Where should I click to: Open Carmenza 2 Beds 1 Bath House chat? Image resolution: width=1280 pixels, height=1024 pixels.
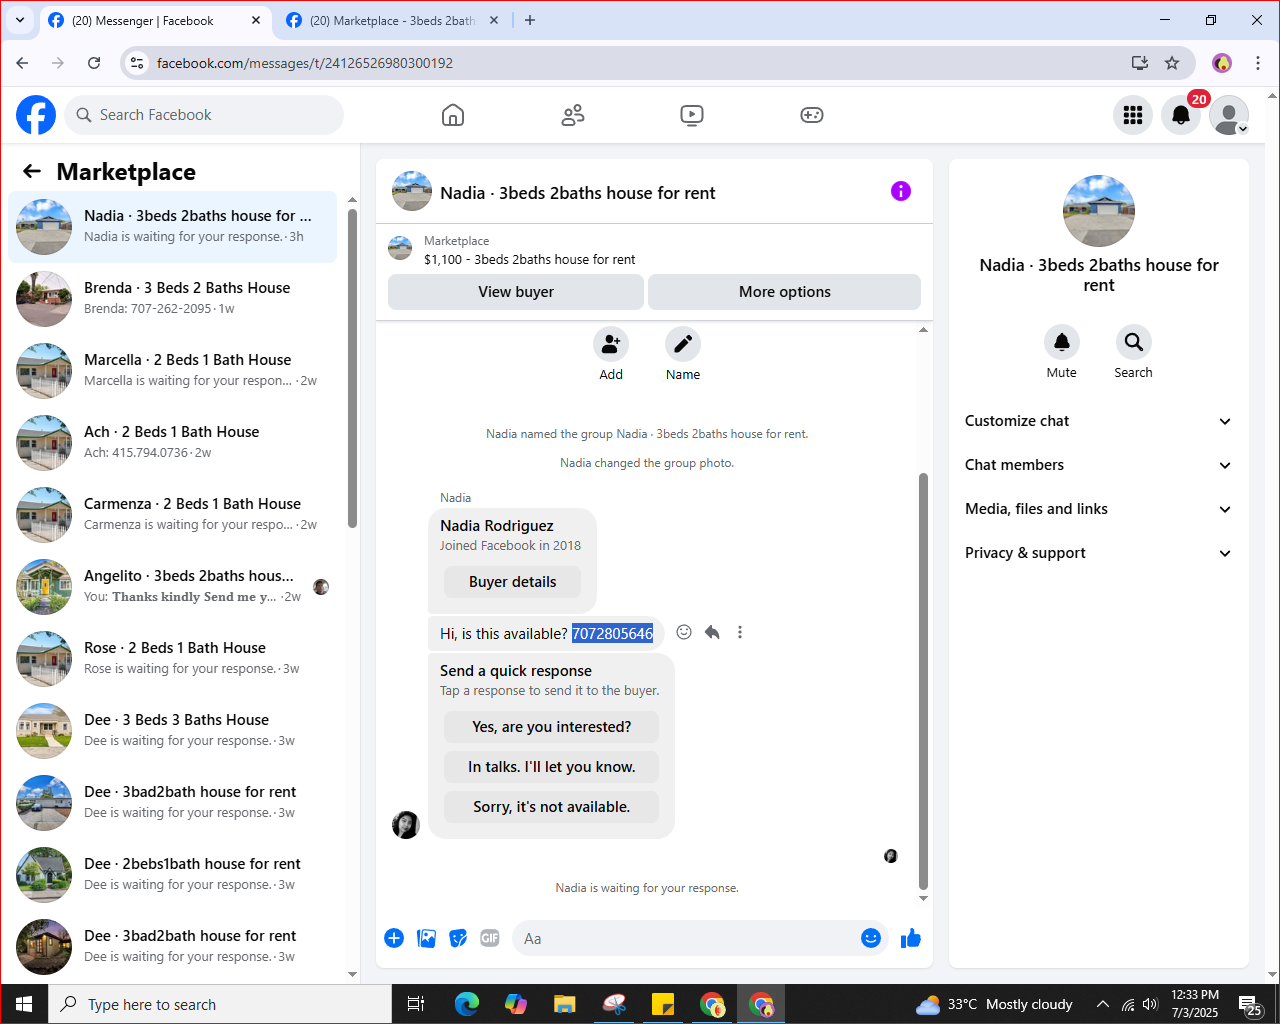[173, 515]
